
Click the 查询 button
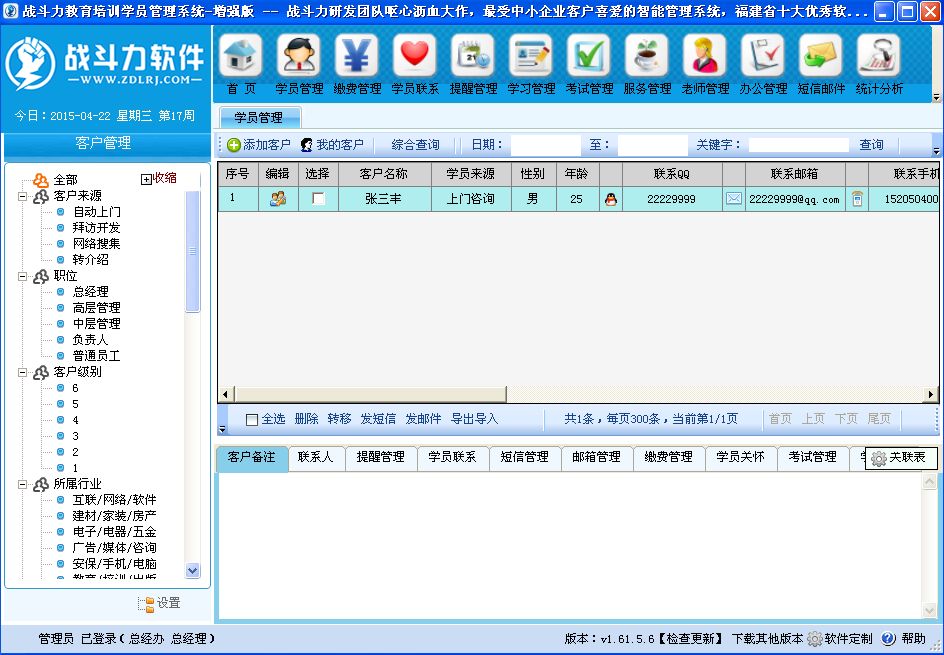(871, 145)
